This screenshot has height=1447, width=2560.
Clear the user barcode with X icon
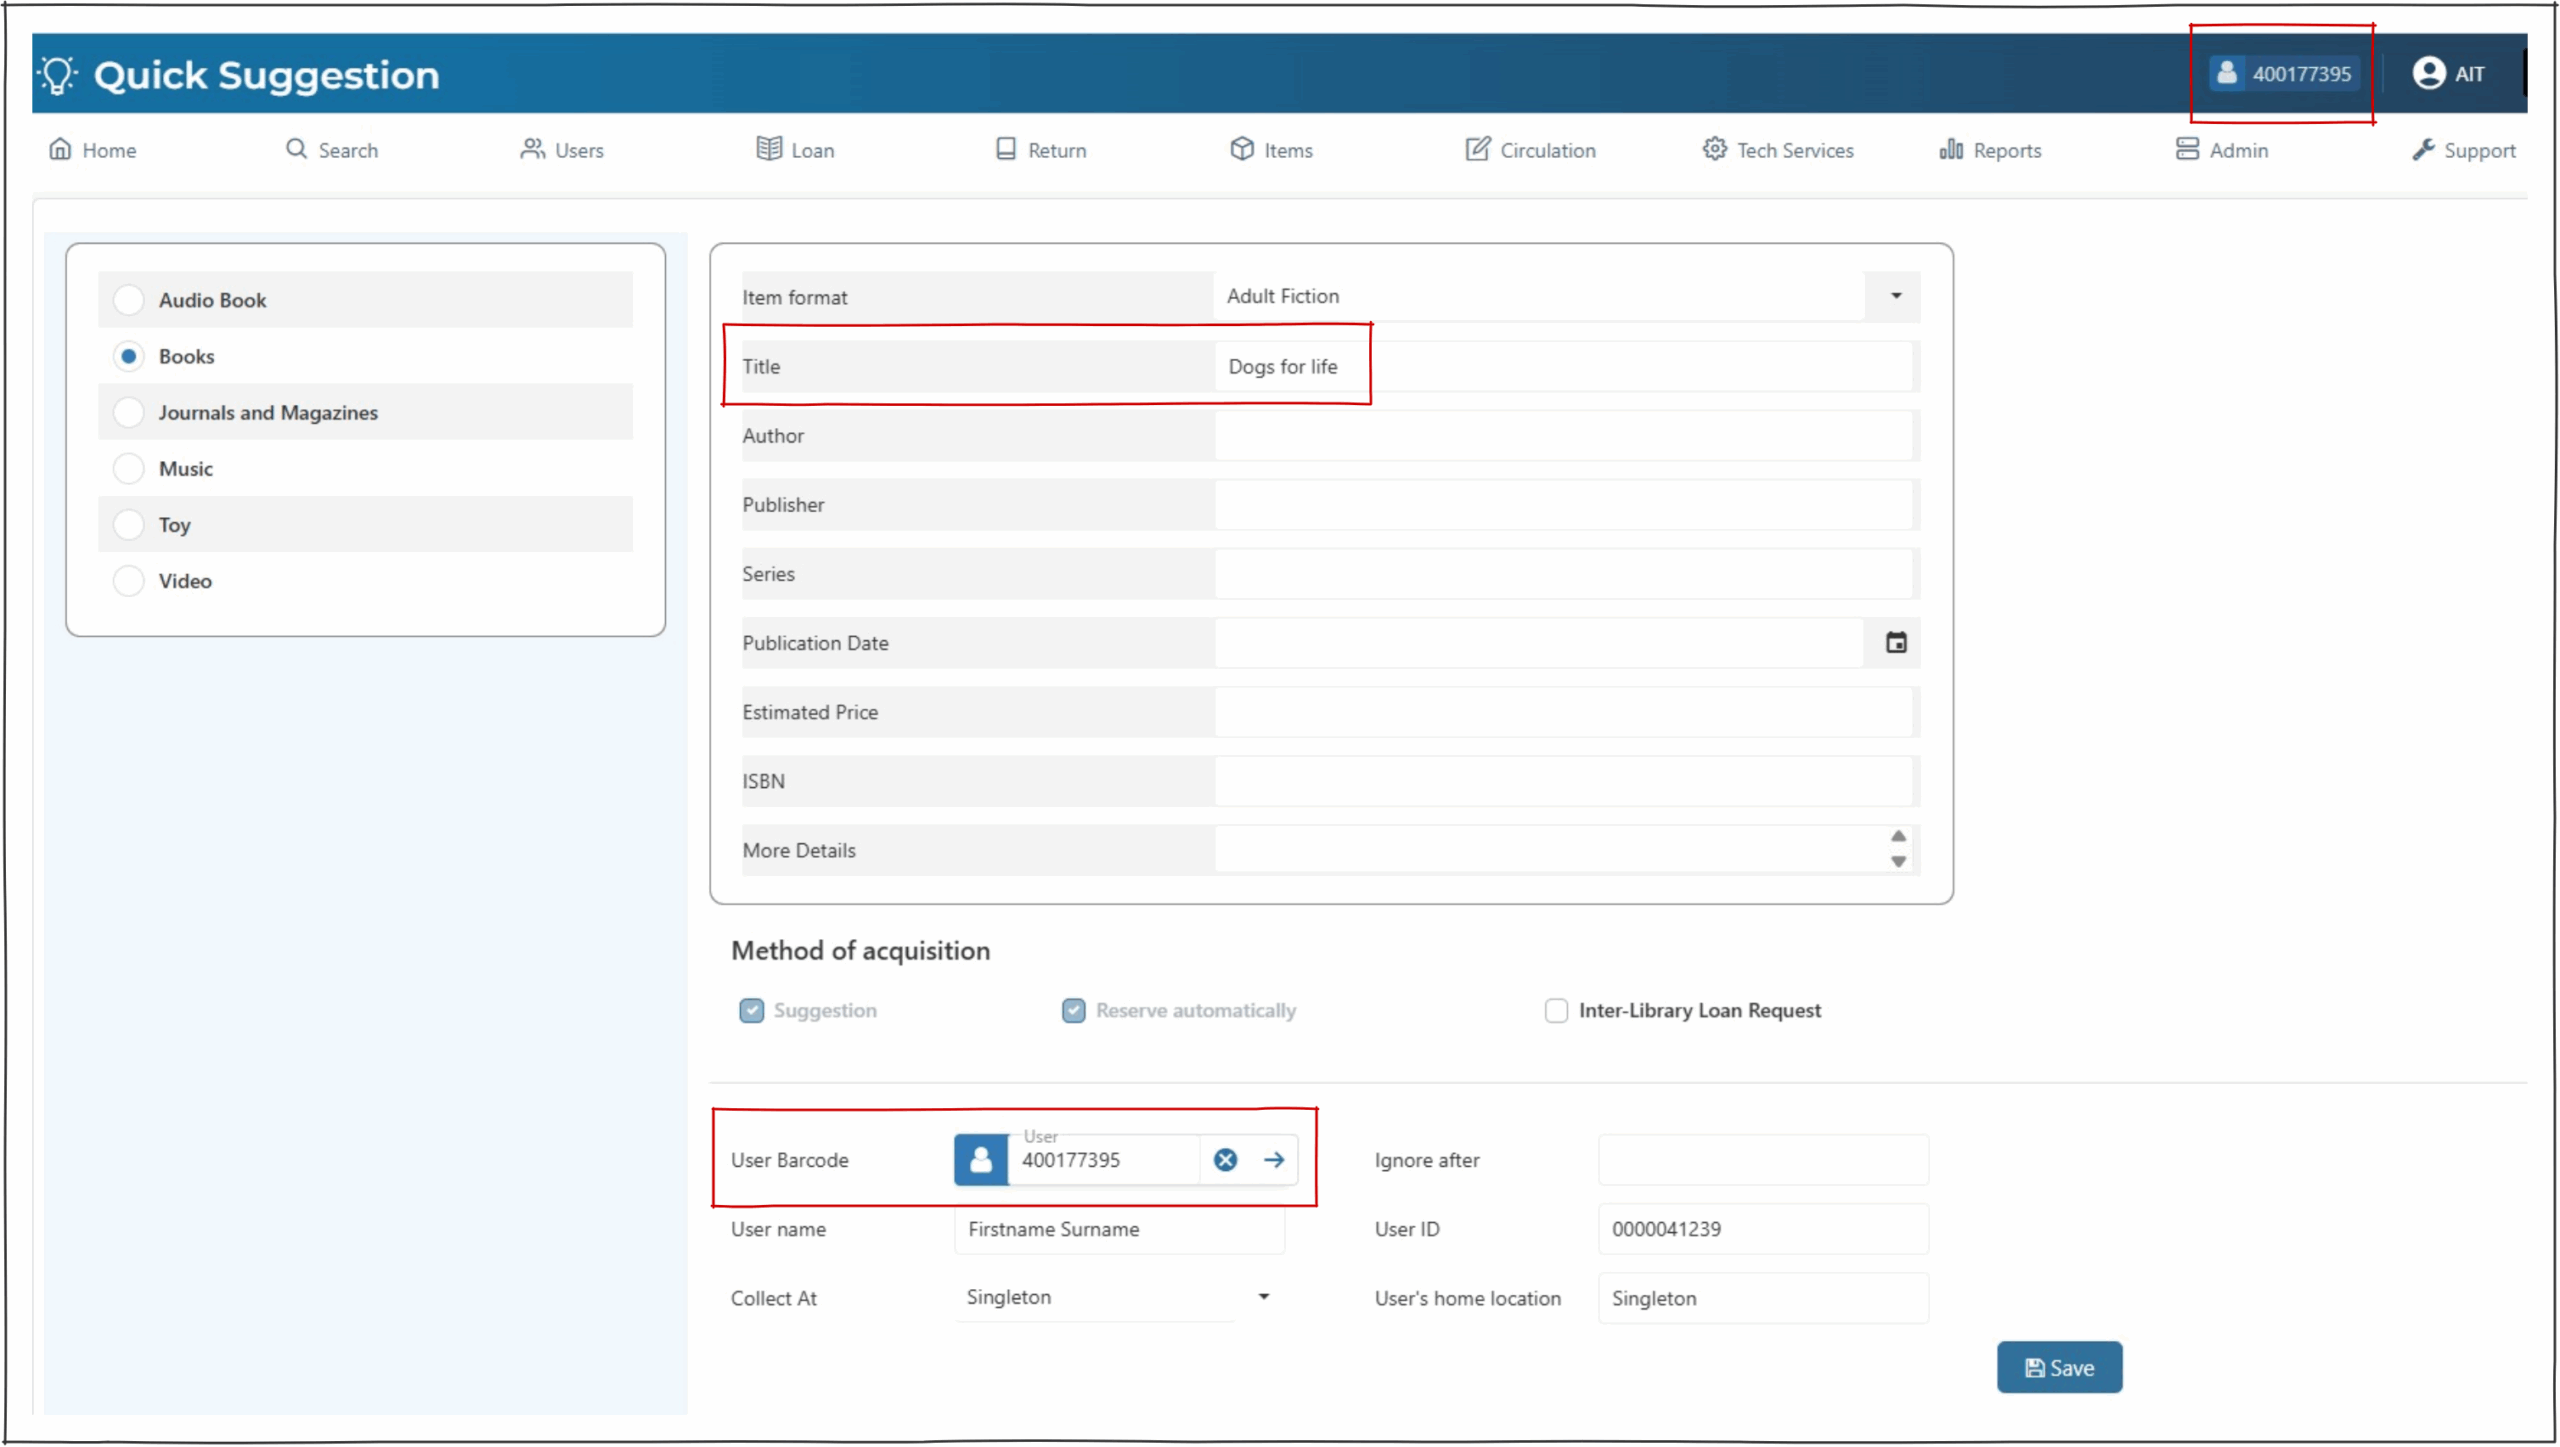click(1225, 1160)
